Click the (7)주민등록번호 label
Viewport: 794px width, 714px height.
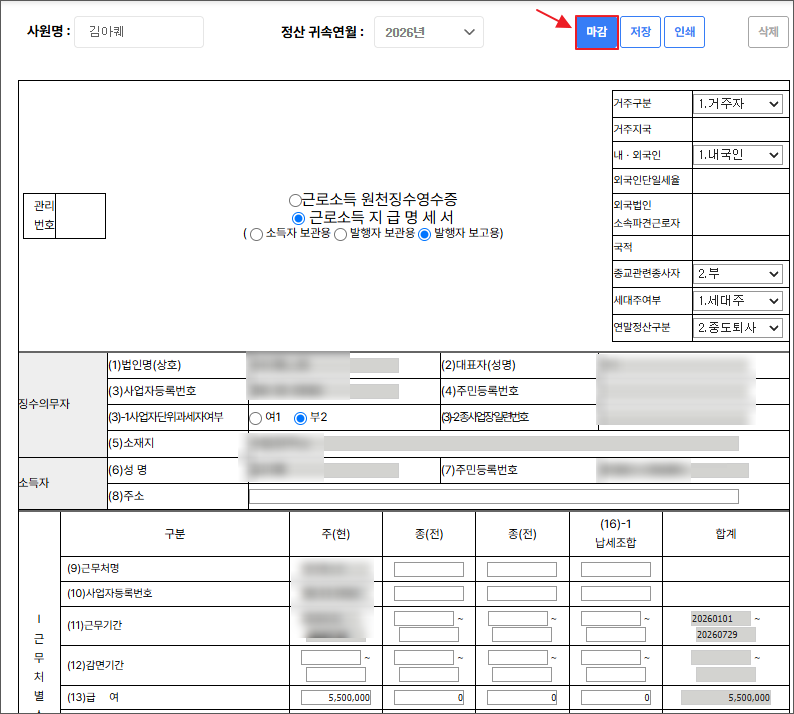pos(480,470)
